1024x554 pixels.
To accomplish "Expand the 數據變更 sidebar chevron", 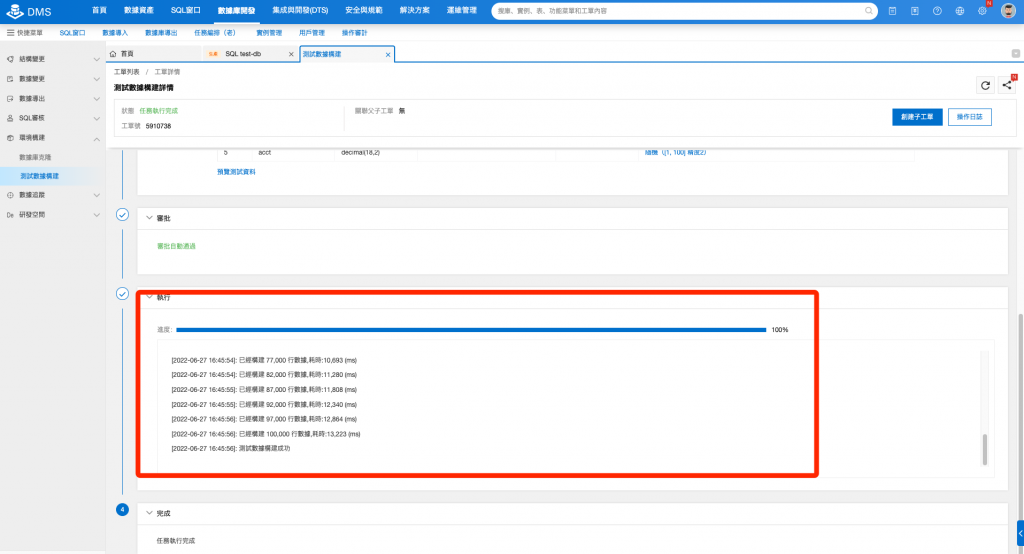I will click(97, 79).
